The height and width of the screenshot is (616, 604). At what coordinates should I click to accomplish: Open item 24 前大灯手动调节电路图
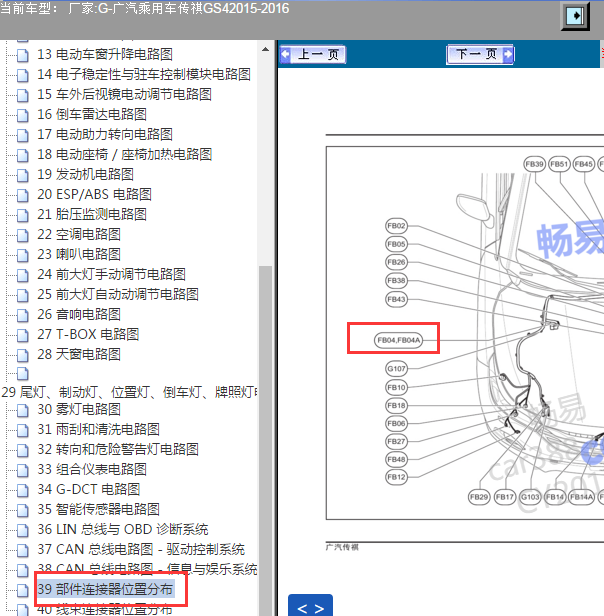111,275
